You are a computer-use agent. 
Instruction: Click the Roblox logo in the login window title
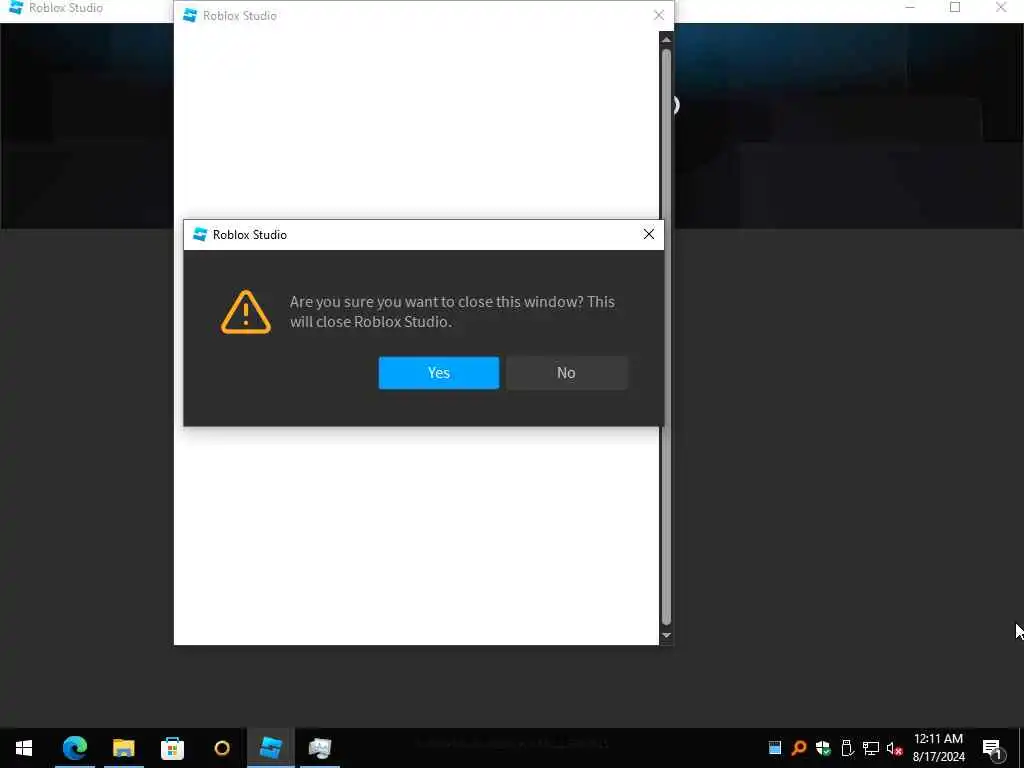tap(190, 15)
